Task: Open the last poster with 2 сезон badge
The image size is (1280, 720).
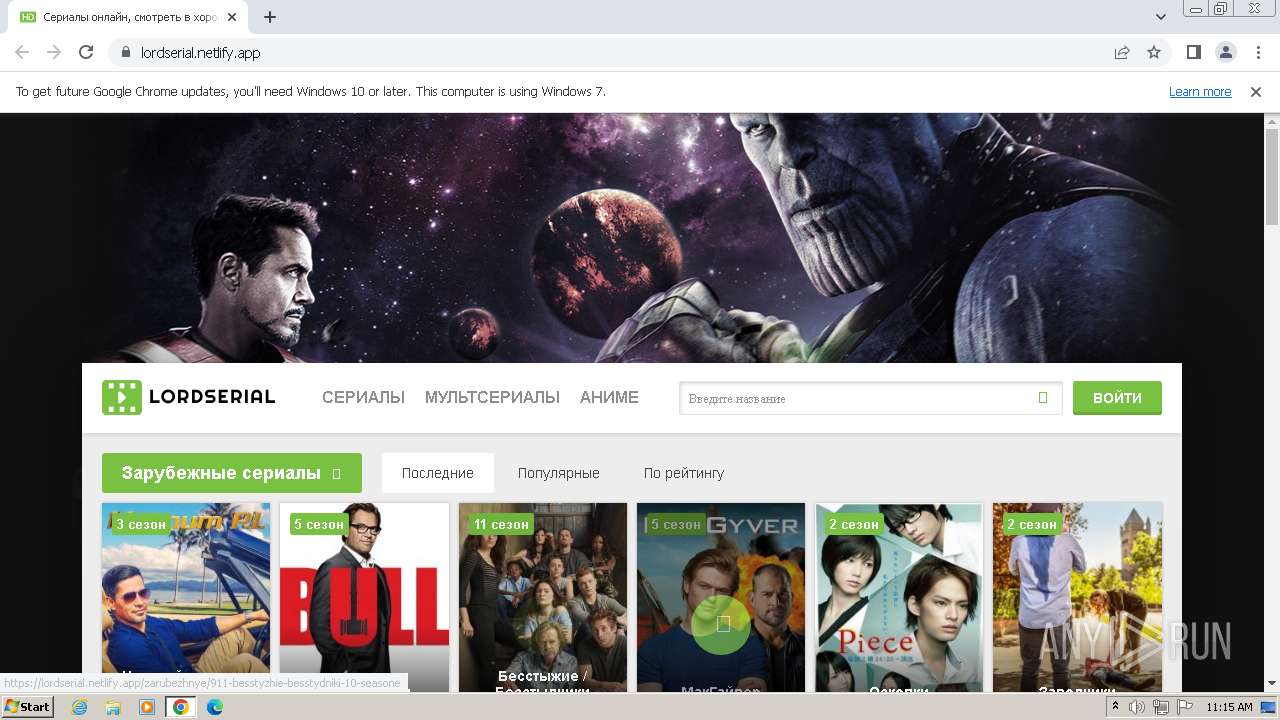Action: tap(1078, 597)
